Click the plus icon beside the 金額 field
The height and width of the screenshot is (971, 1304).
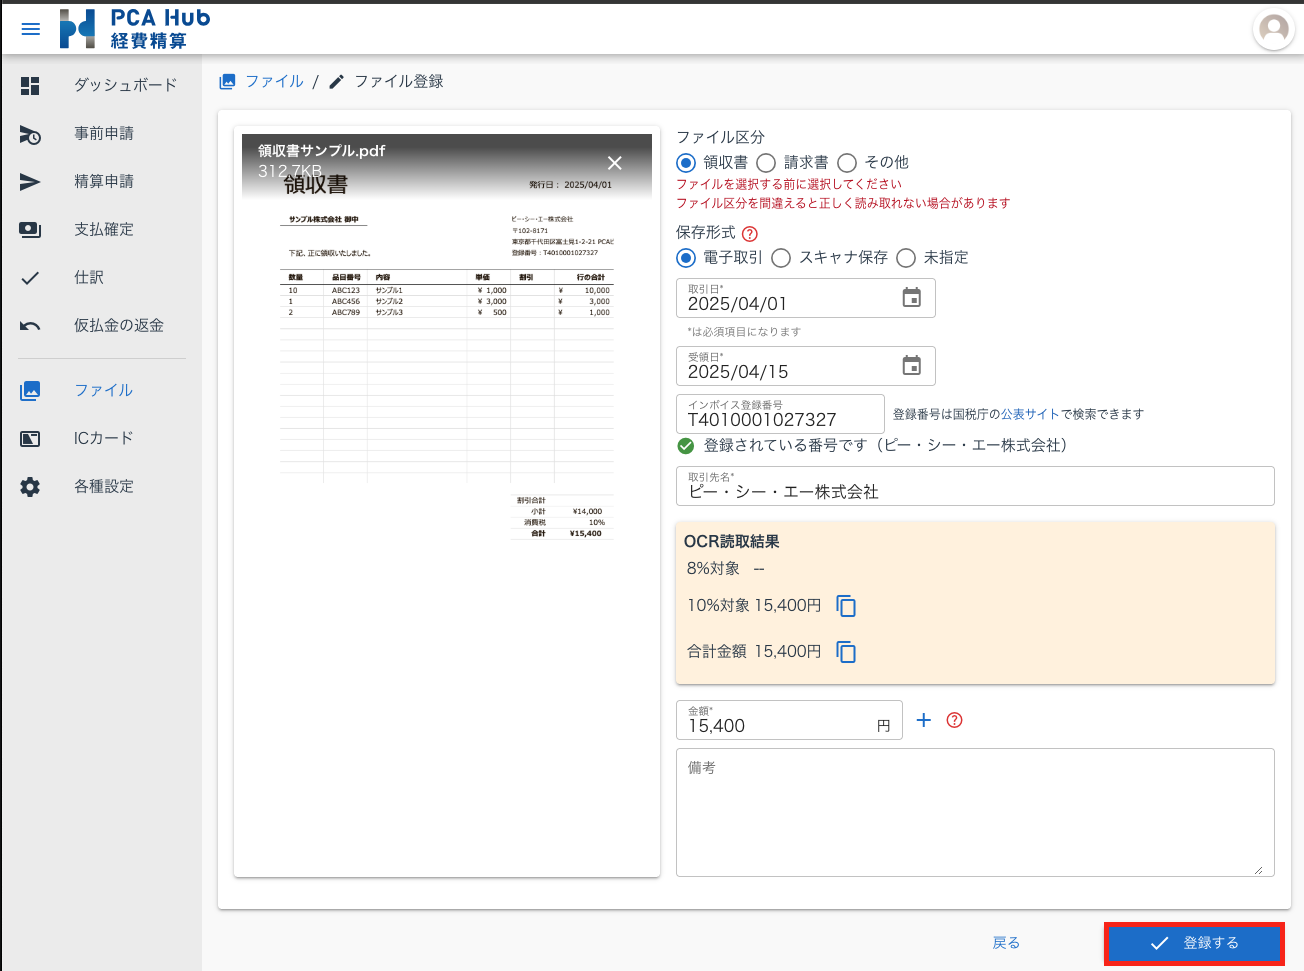click(x=924, y=720)
